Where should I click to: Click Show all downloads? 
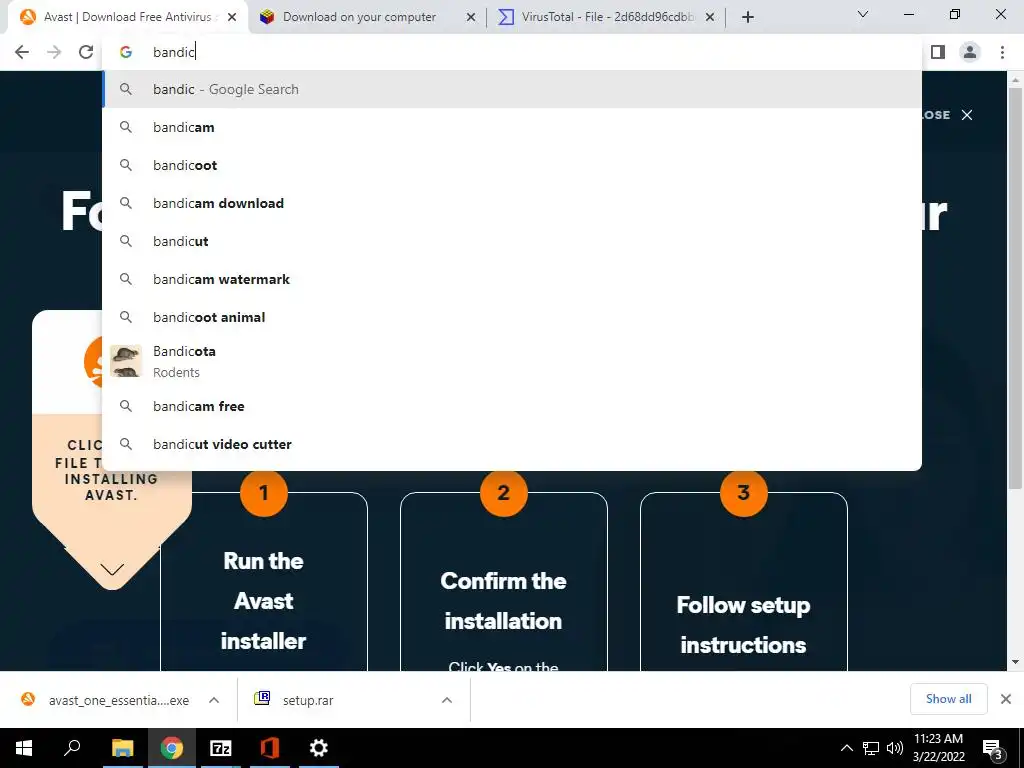(x=948, y=699)
